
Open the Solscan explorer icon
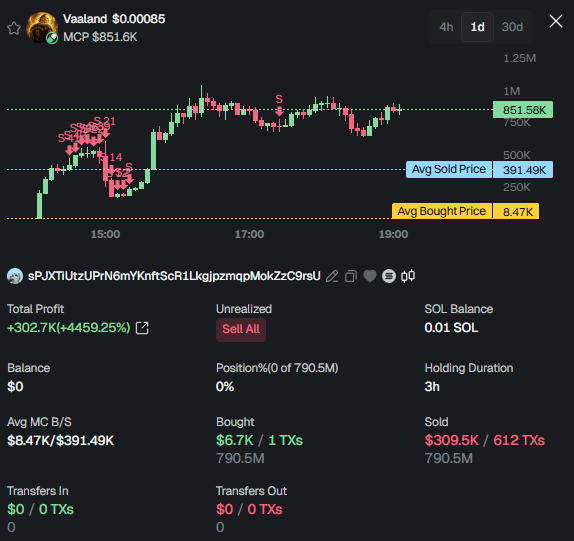click(x=389, y=276)
